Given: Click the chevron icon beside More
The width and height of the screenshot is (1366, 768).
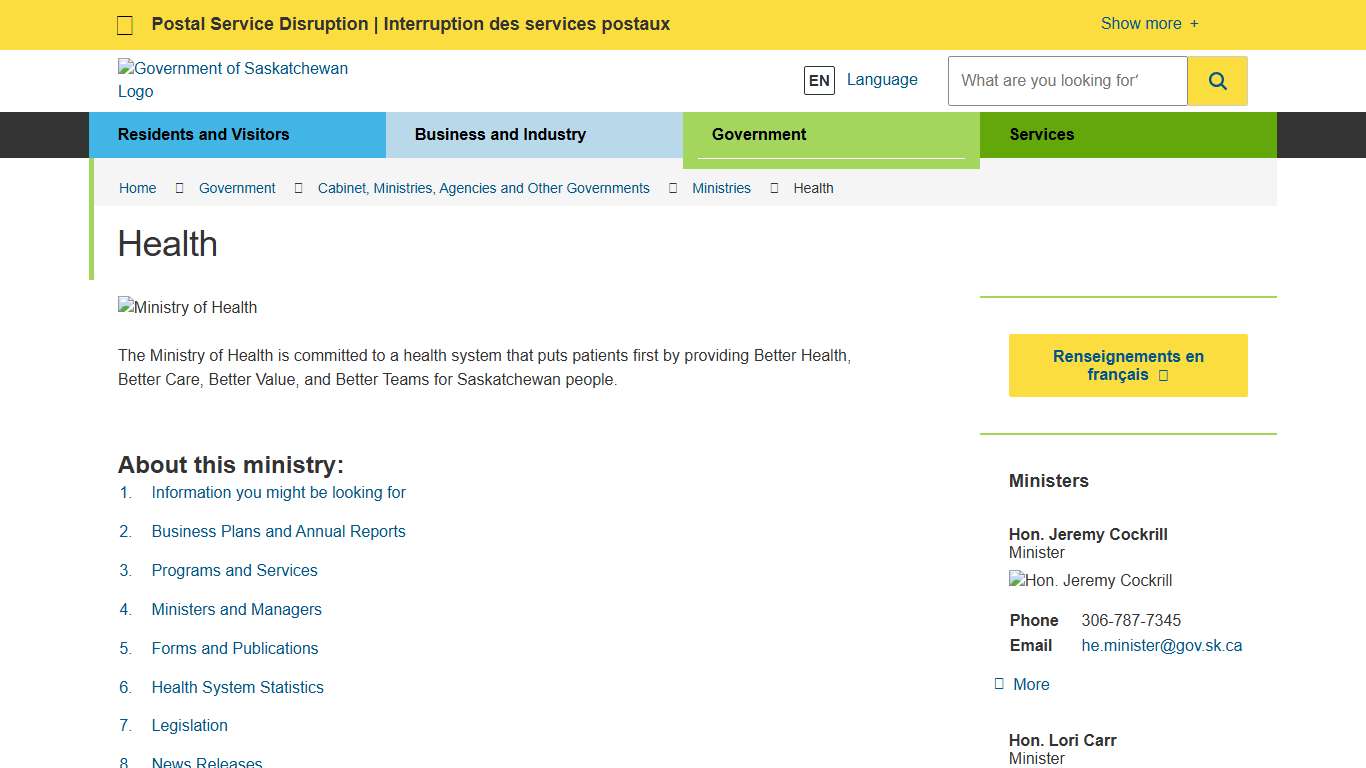Looking at the screenshot, I should (999, 684).
